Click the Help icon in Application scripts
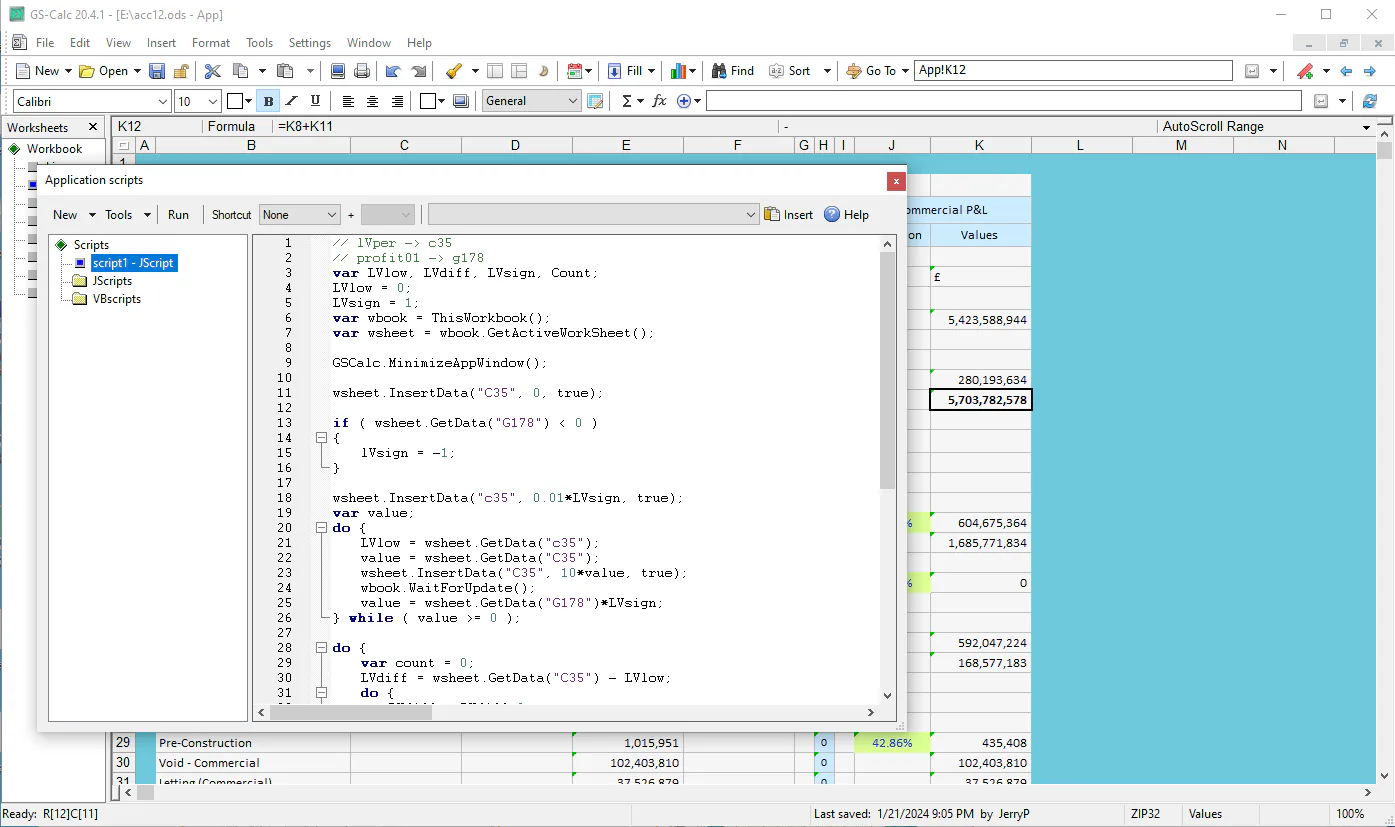 (846, 215)
